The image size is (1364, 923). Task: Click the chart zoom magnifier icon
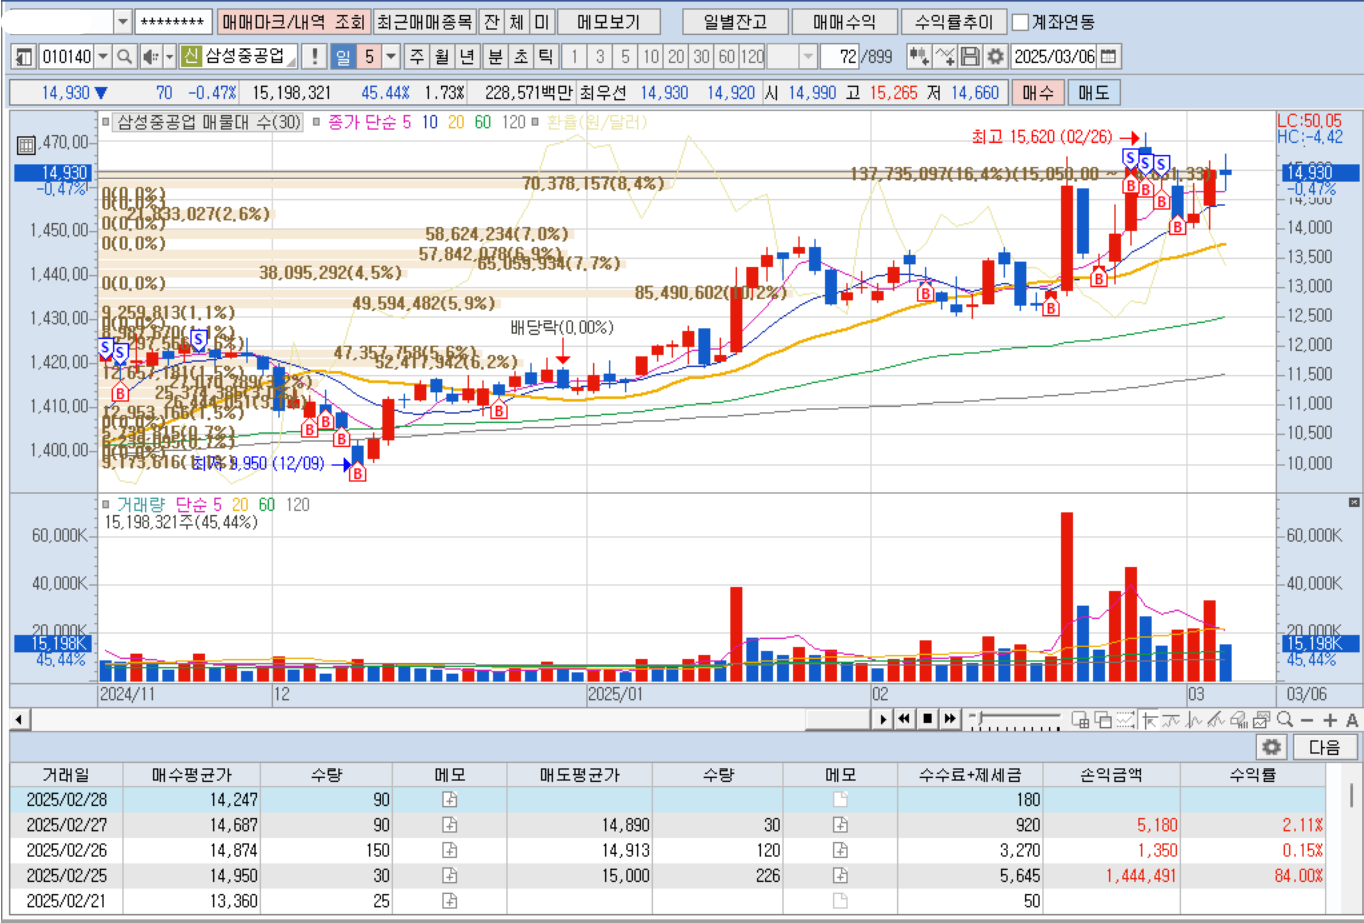tap(1285, 719)
